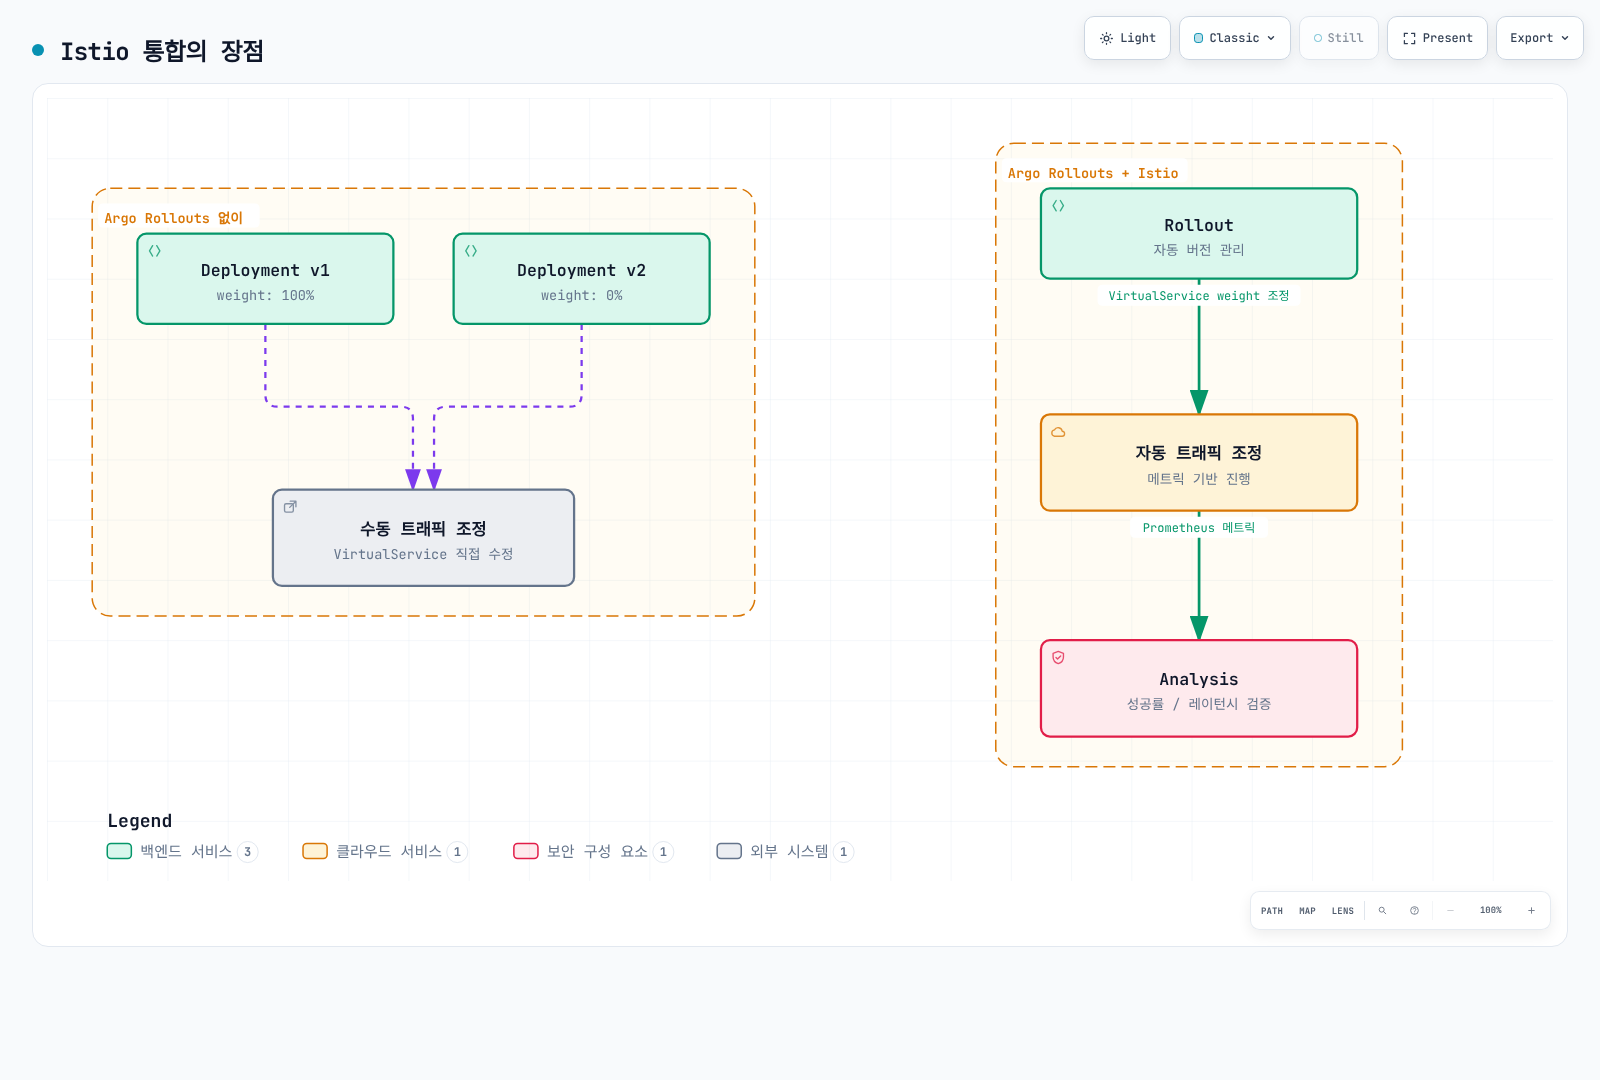
Task: Click the 백엔드 서비스 count badge 3
Action: (247, 852)
